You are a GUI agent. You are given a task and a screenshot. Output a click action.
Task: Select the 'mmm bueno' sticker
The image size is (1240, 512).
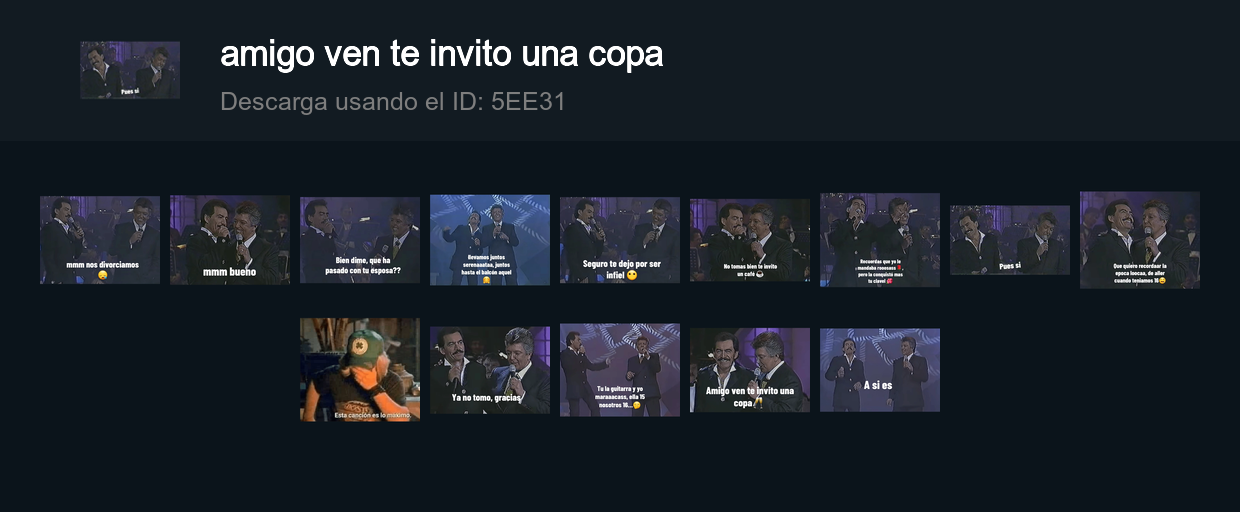tap(230, 240)
